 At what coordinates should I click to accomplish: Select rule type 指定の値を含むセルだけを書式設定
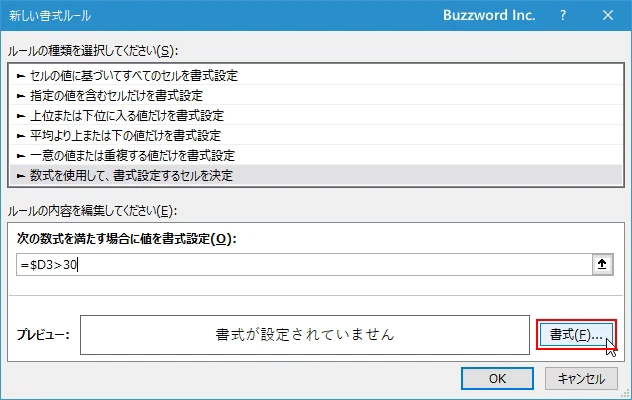316,96
